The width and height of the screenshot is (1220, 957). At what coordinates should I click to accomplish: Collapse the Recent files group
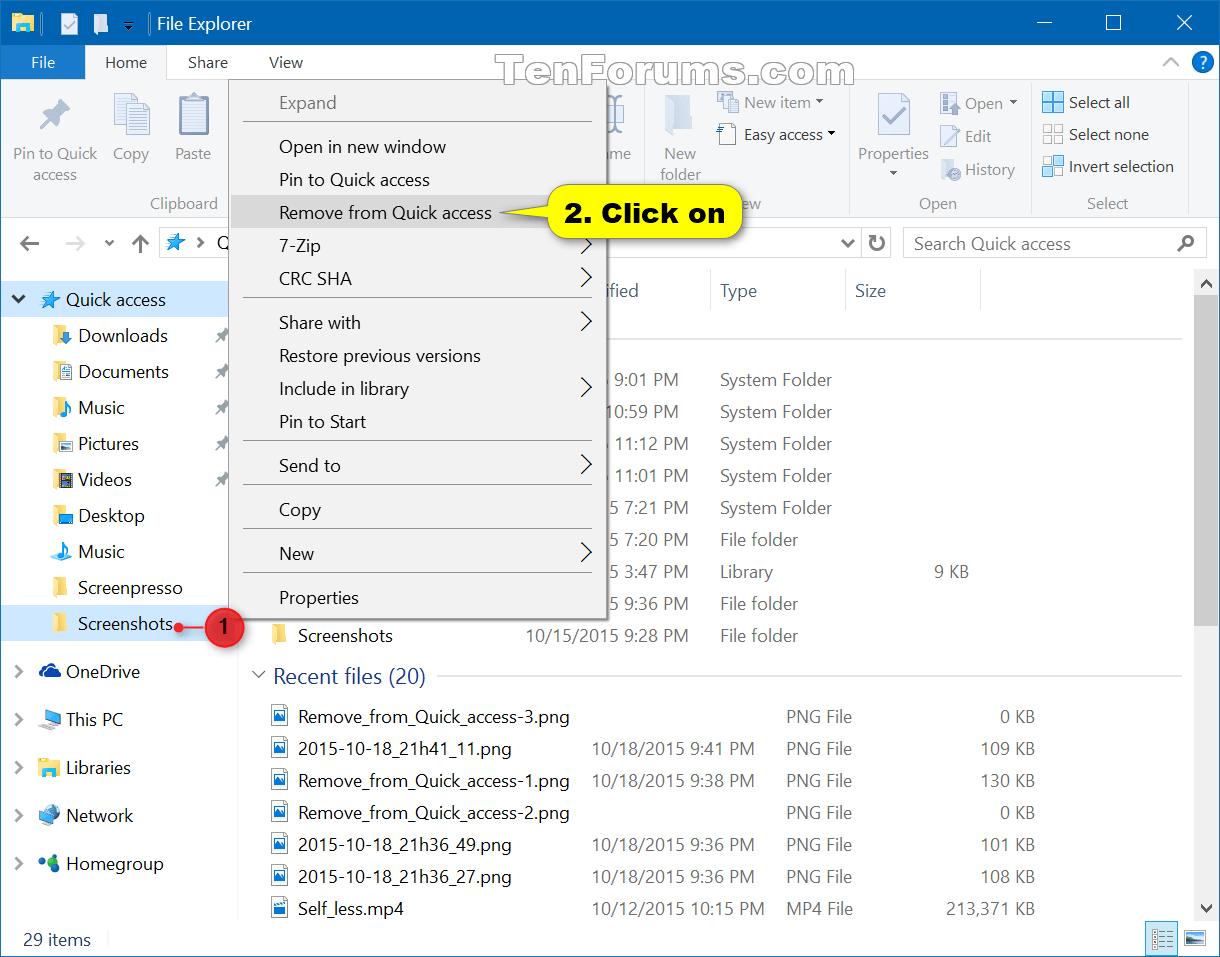(259, 676)
